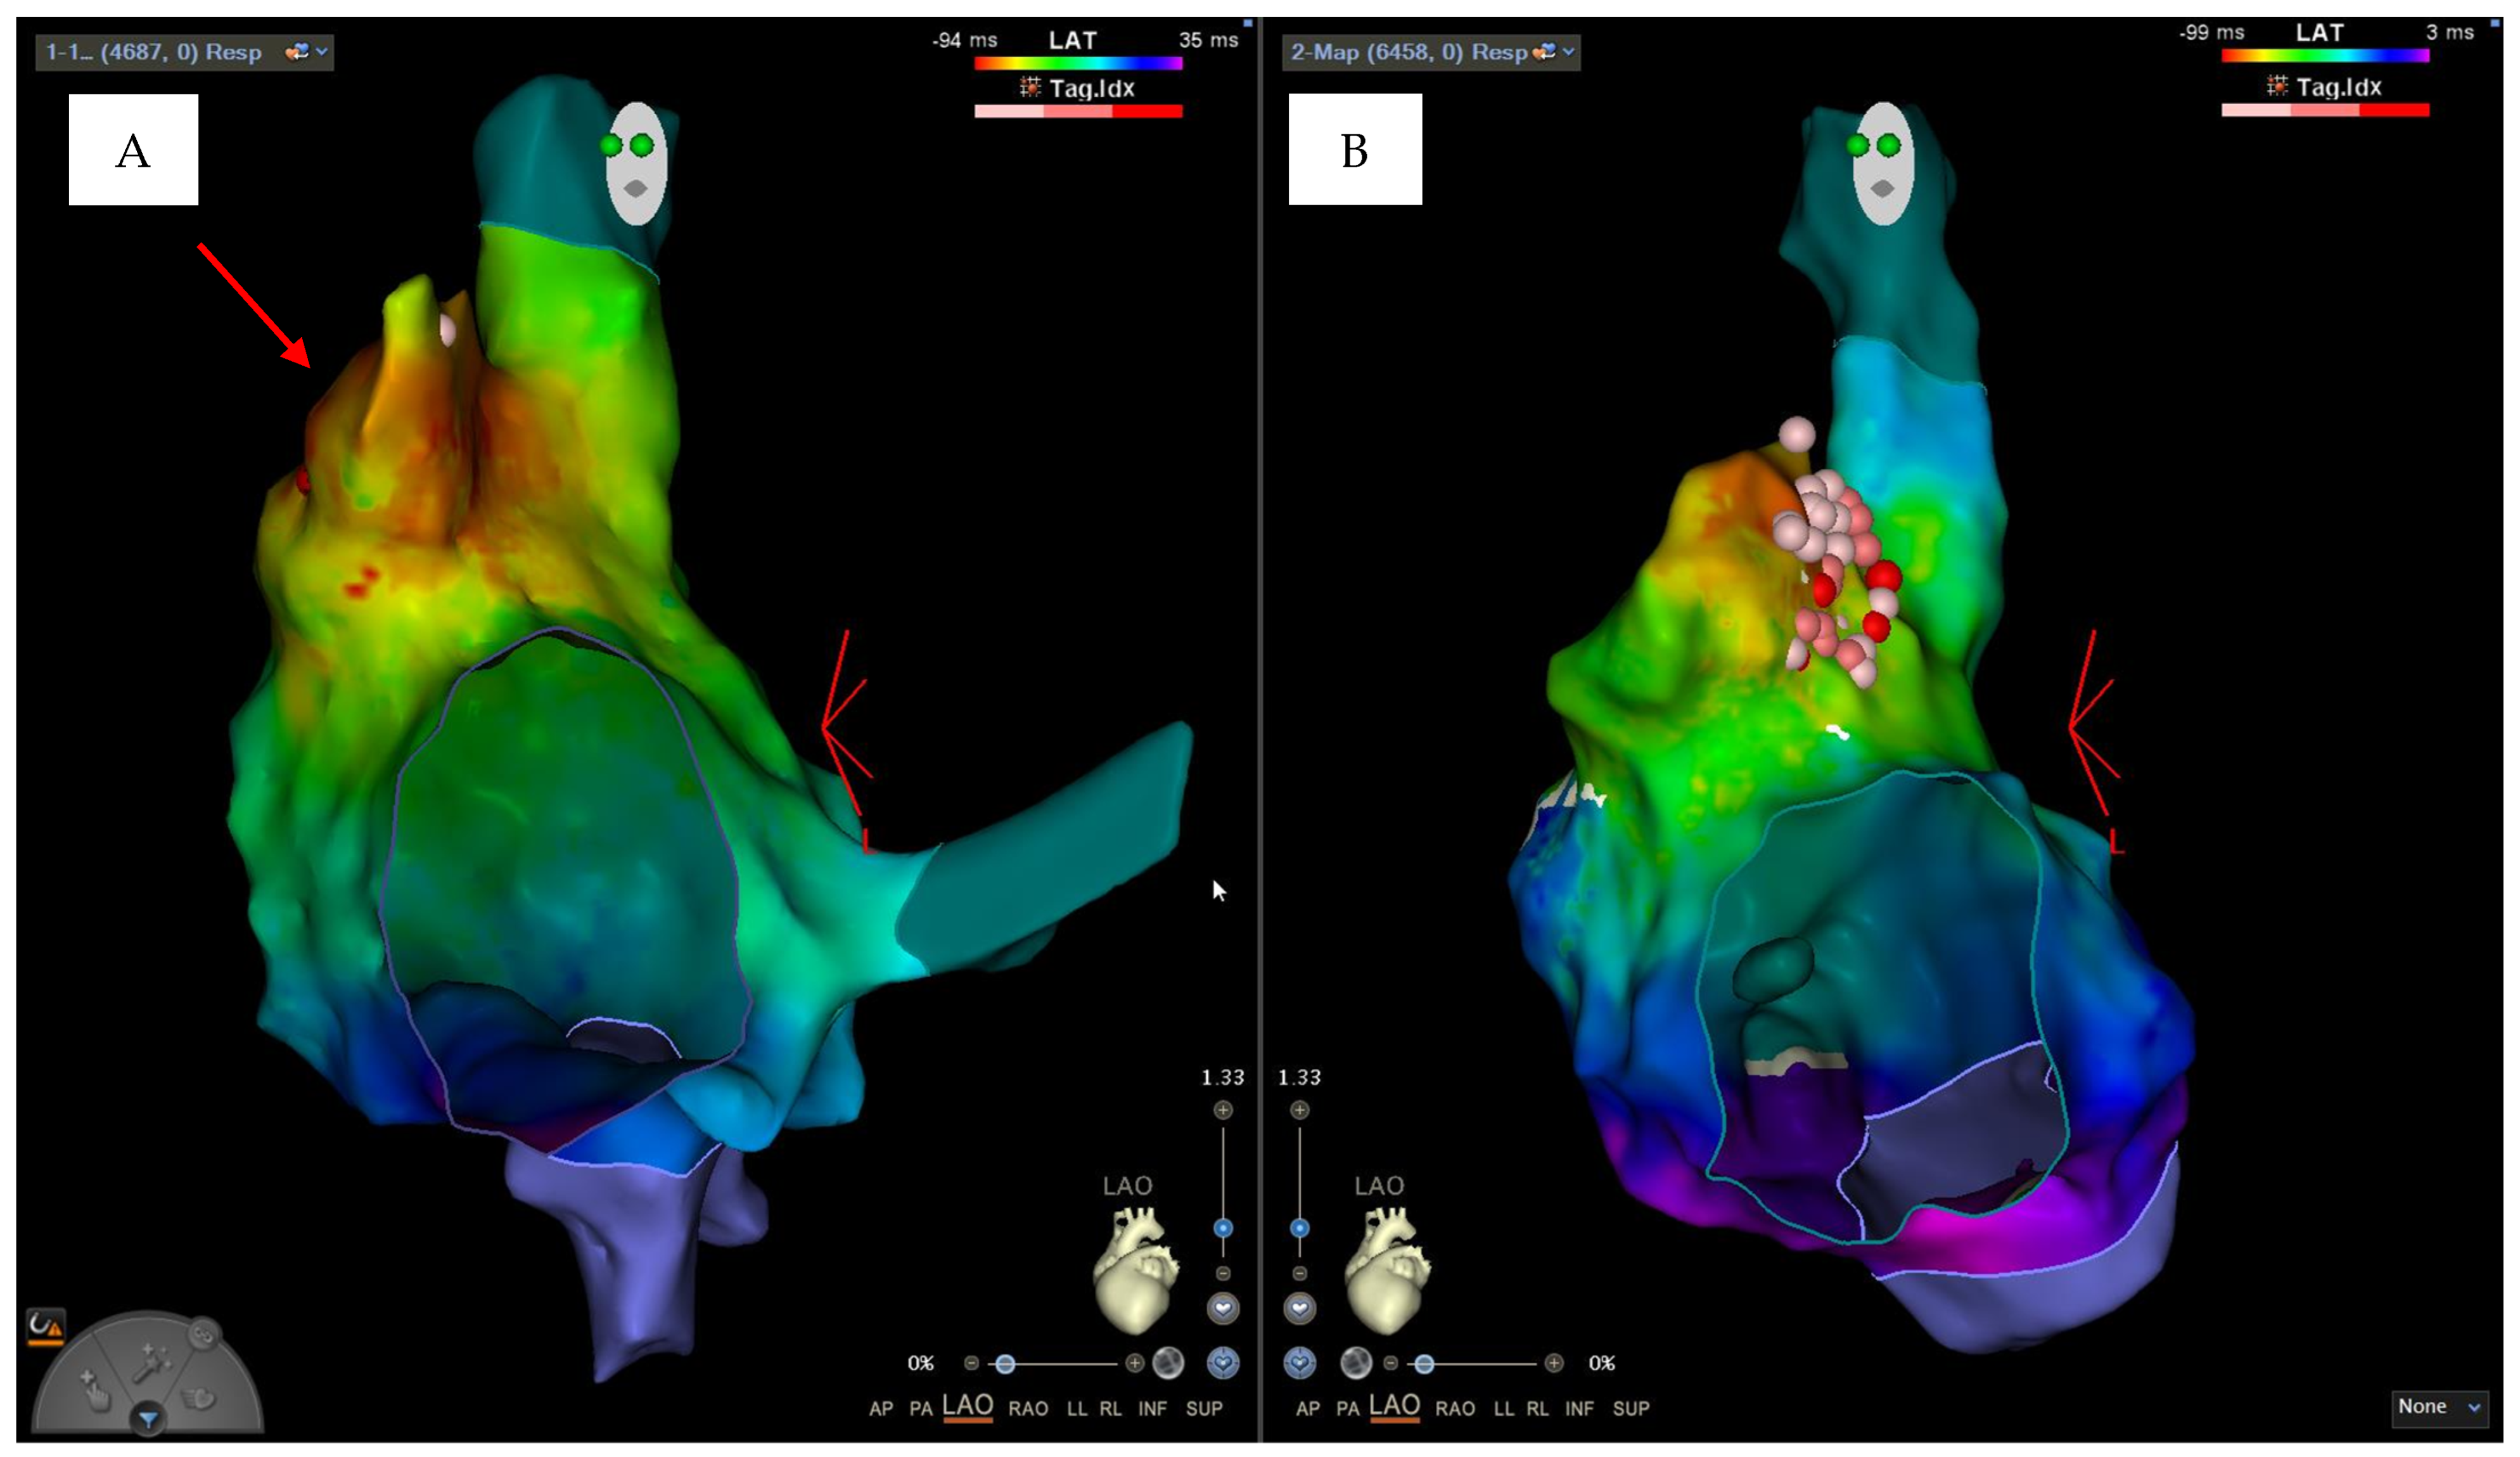Click the right panel translucent sphere icon
2520x1457 pixels.
click(x=1355, y=1362)
